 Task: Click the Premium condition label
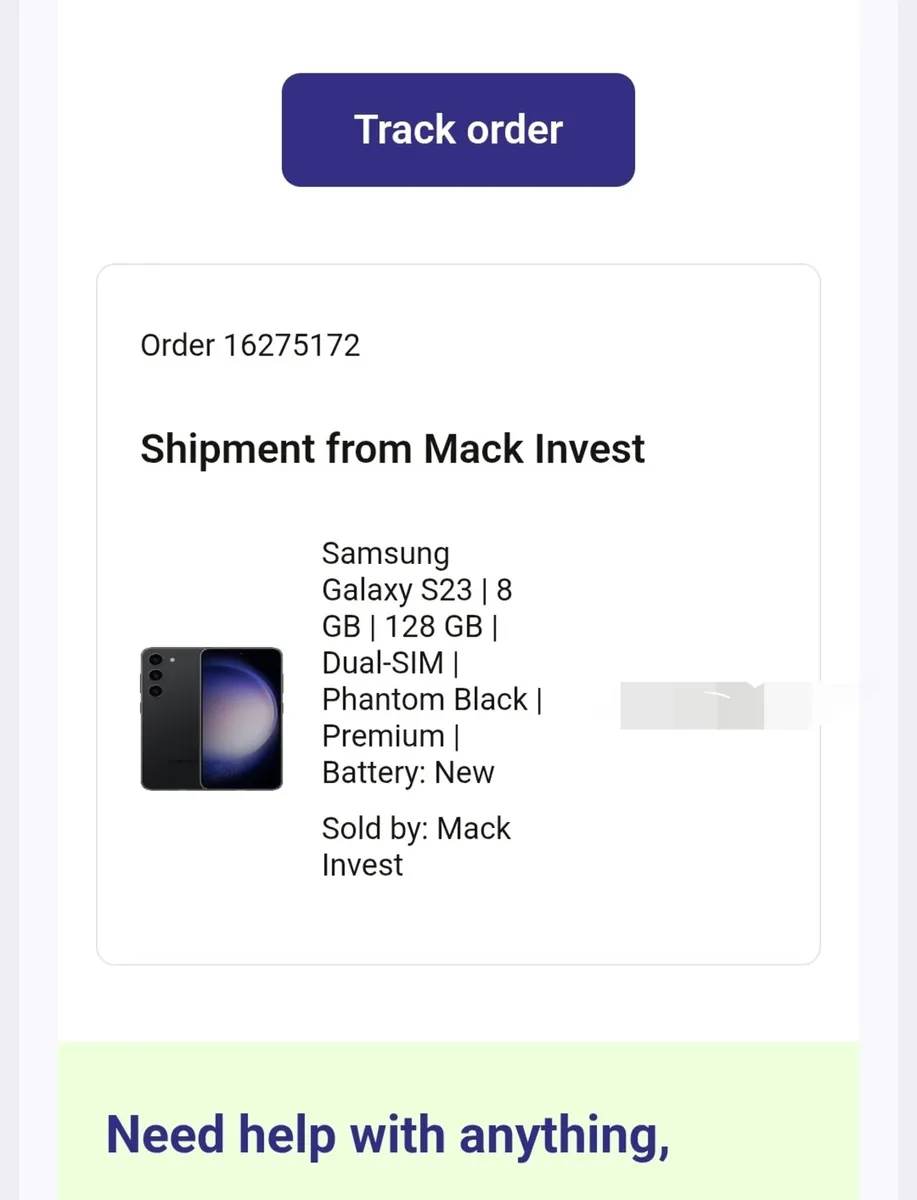point(382,736)
